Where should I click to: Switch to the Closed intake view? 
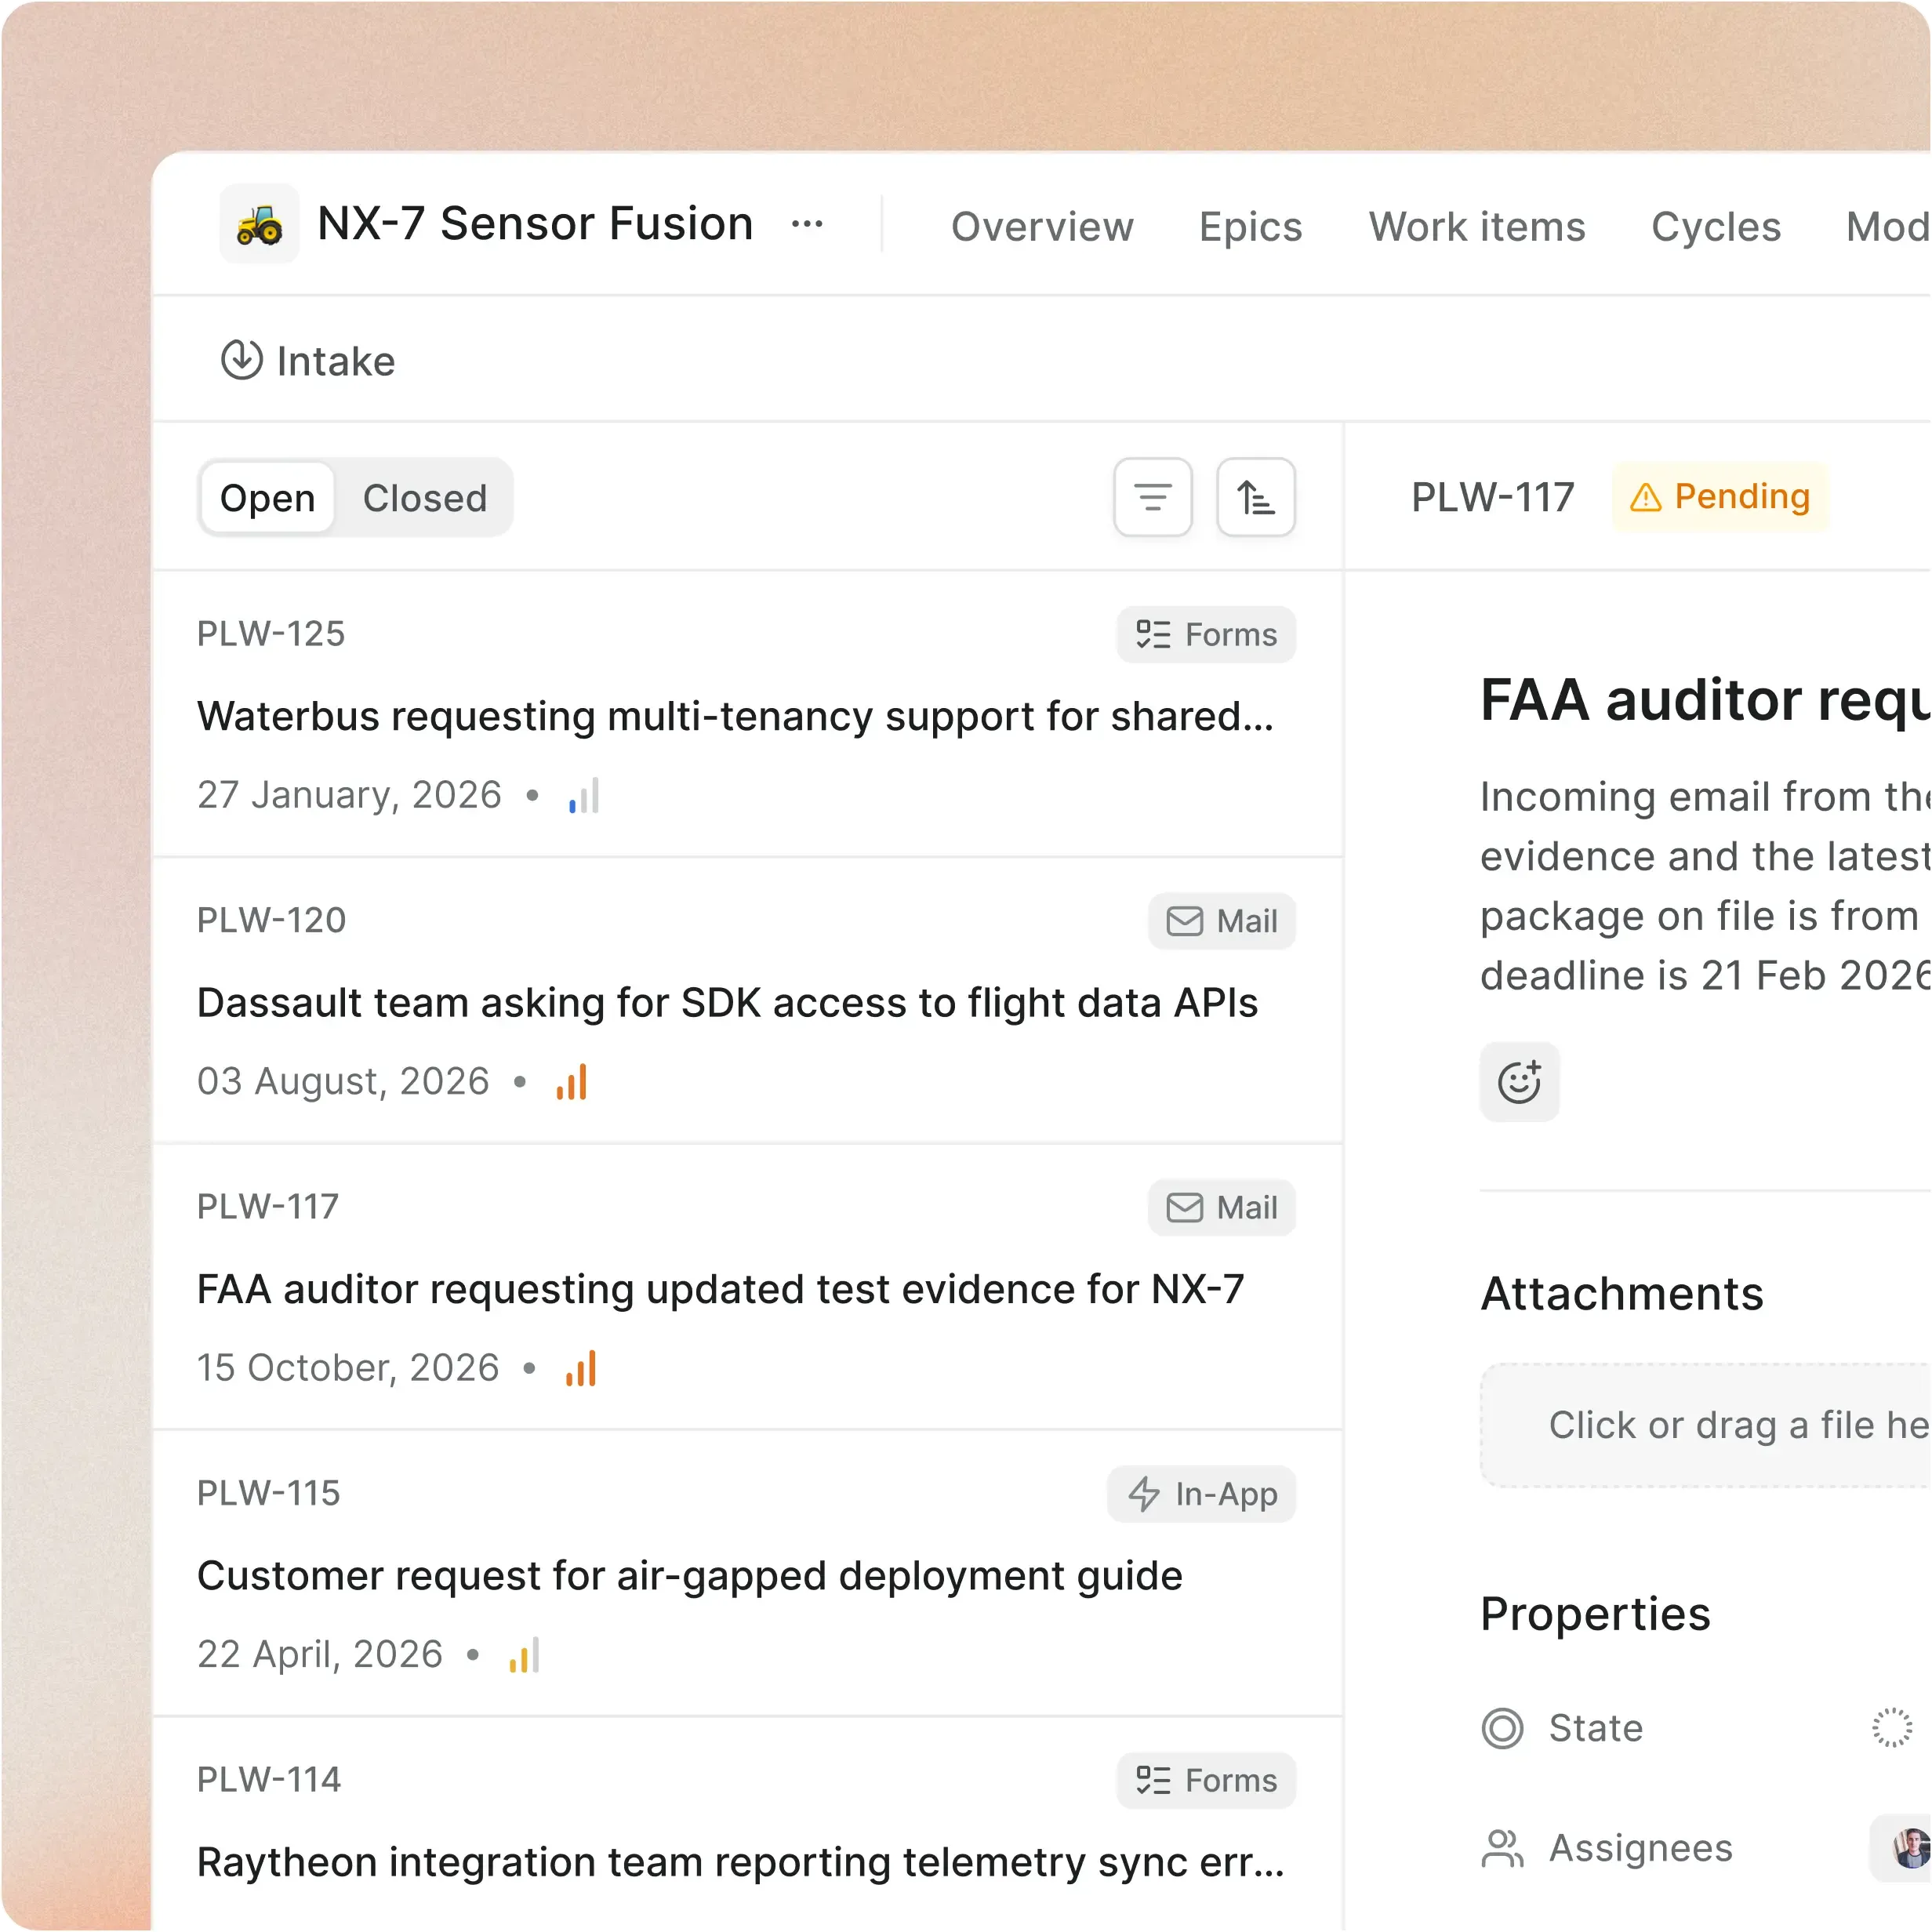point(426,497)
